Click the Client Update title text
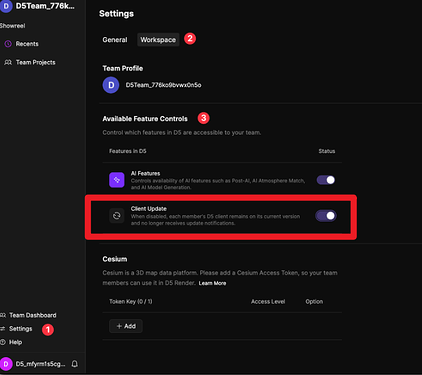Screen dimensions: 422x375 coord(149,209)
